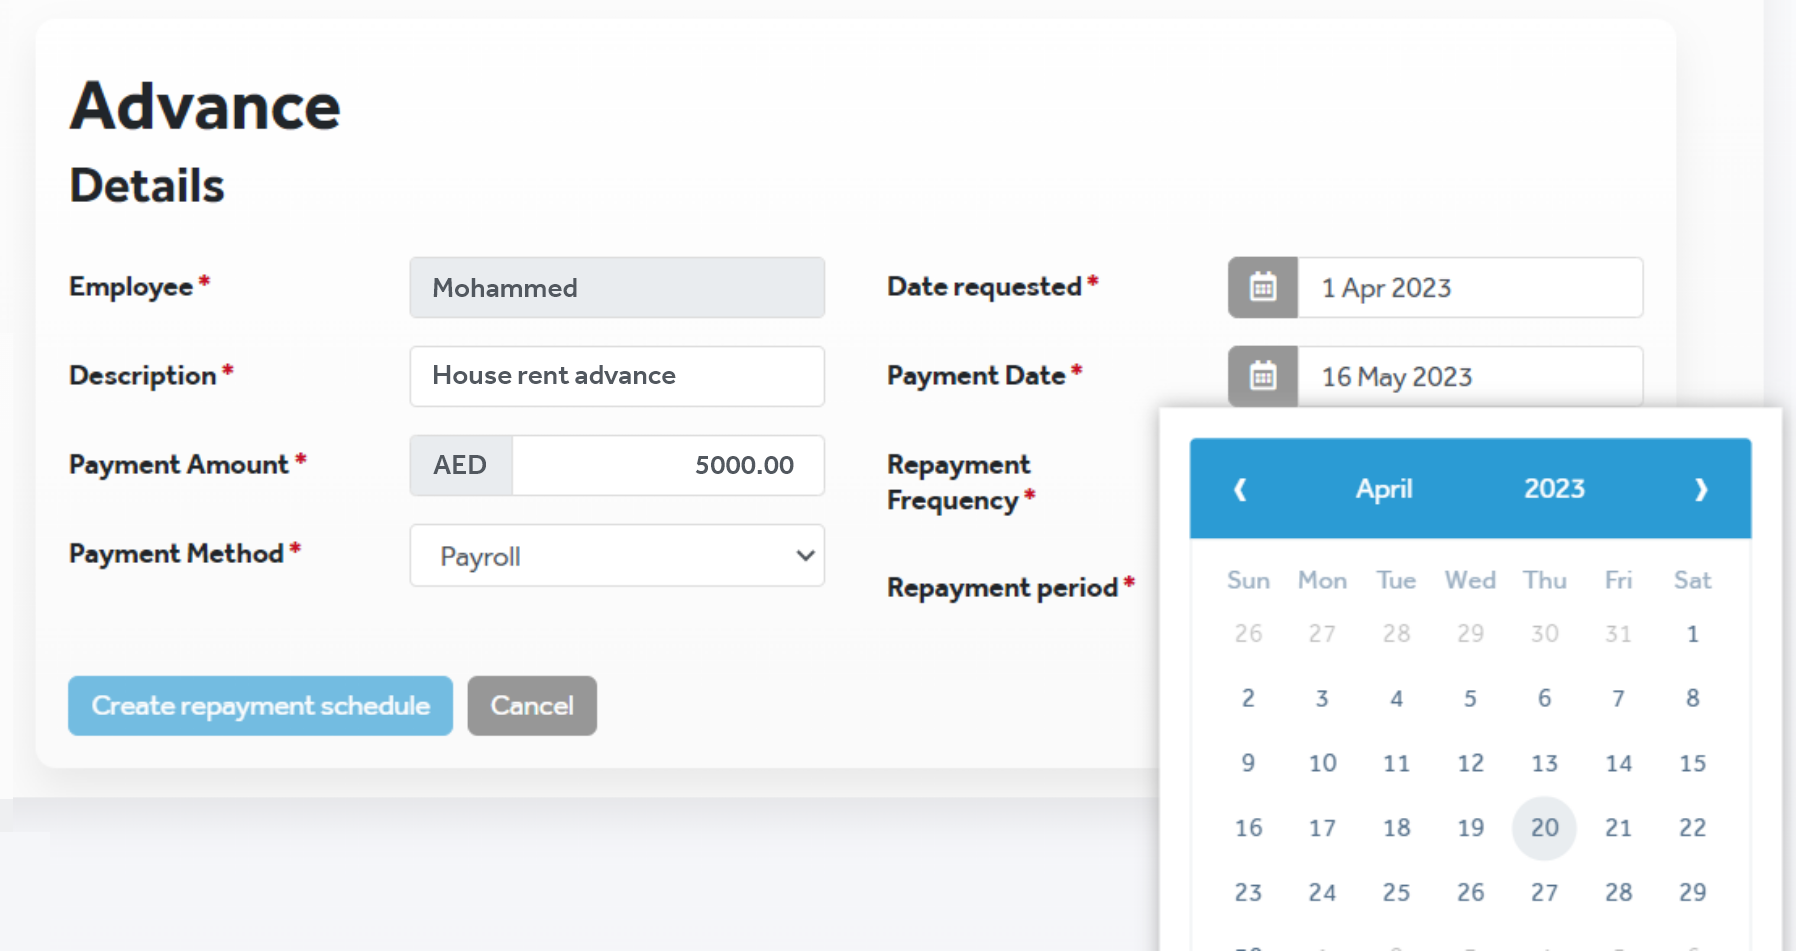Select April 16 in the calendar
The width and height of the screenshot is (1796, 951).
click(x=1248, y=828)
